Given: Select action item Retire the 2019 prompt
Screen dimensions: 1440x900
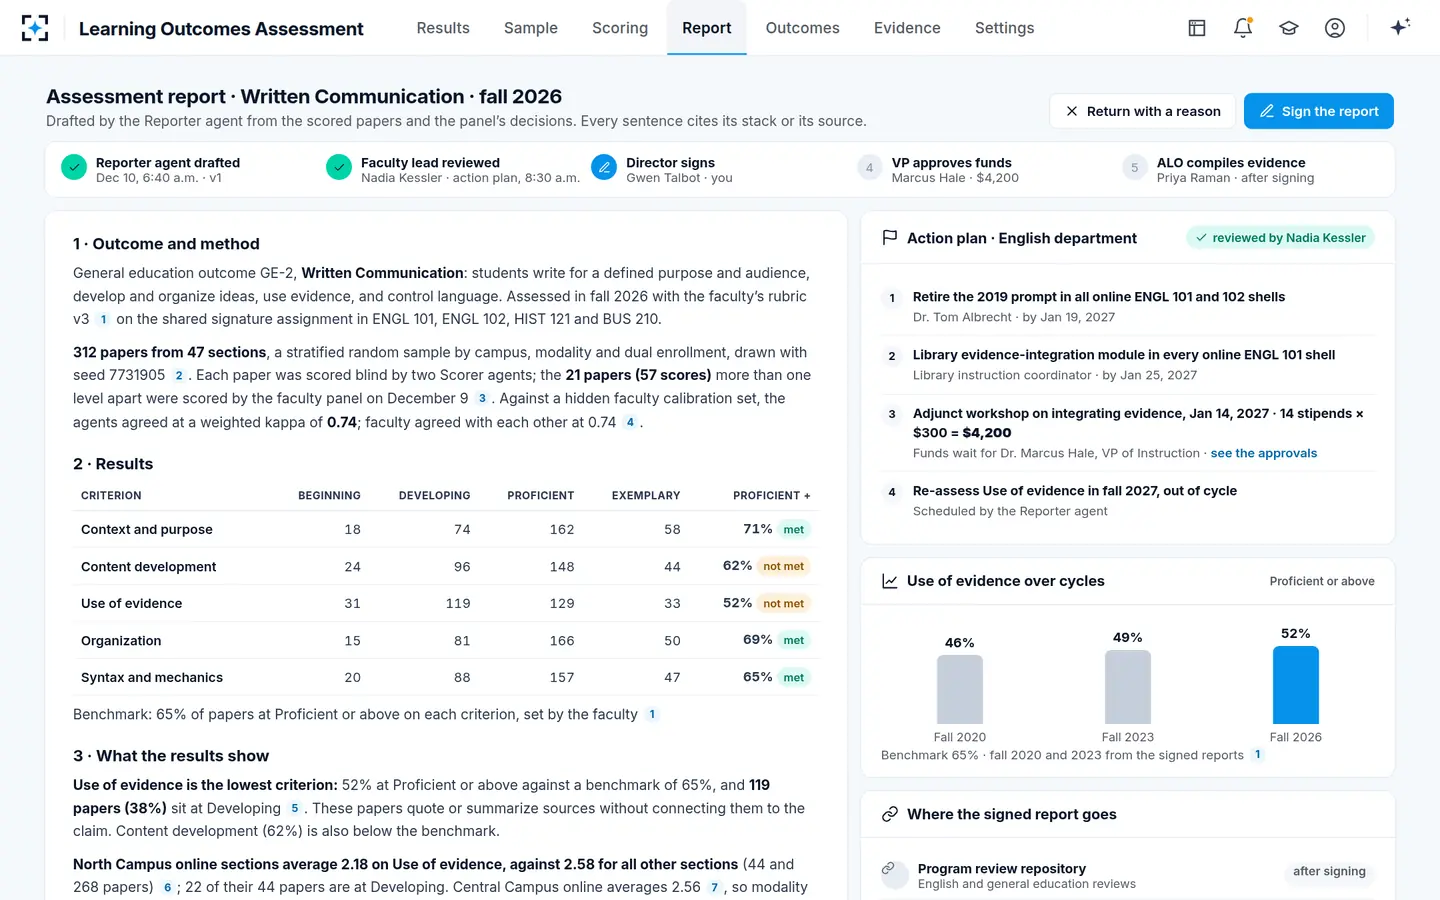Looking at the screenshot, I should pos(1128,306).
